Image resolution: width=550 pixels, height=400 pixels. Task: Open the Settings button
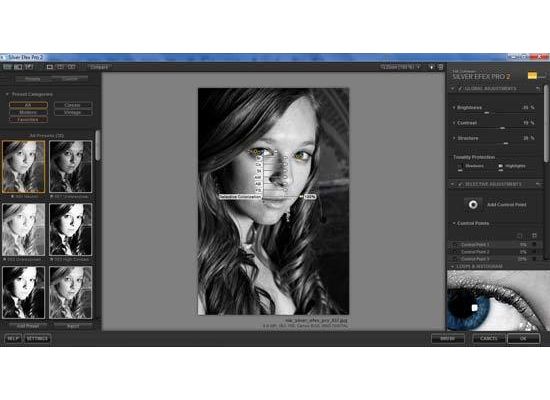click(37, 339)
